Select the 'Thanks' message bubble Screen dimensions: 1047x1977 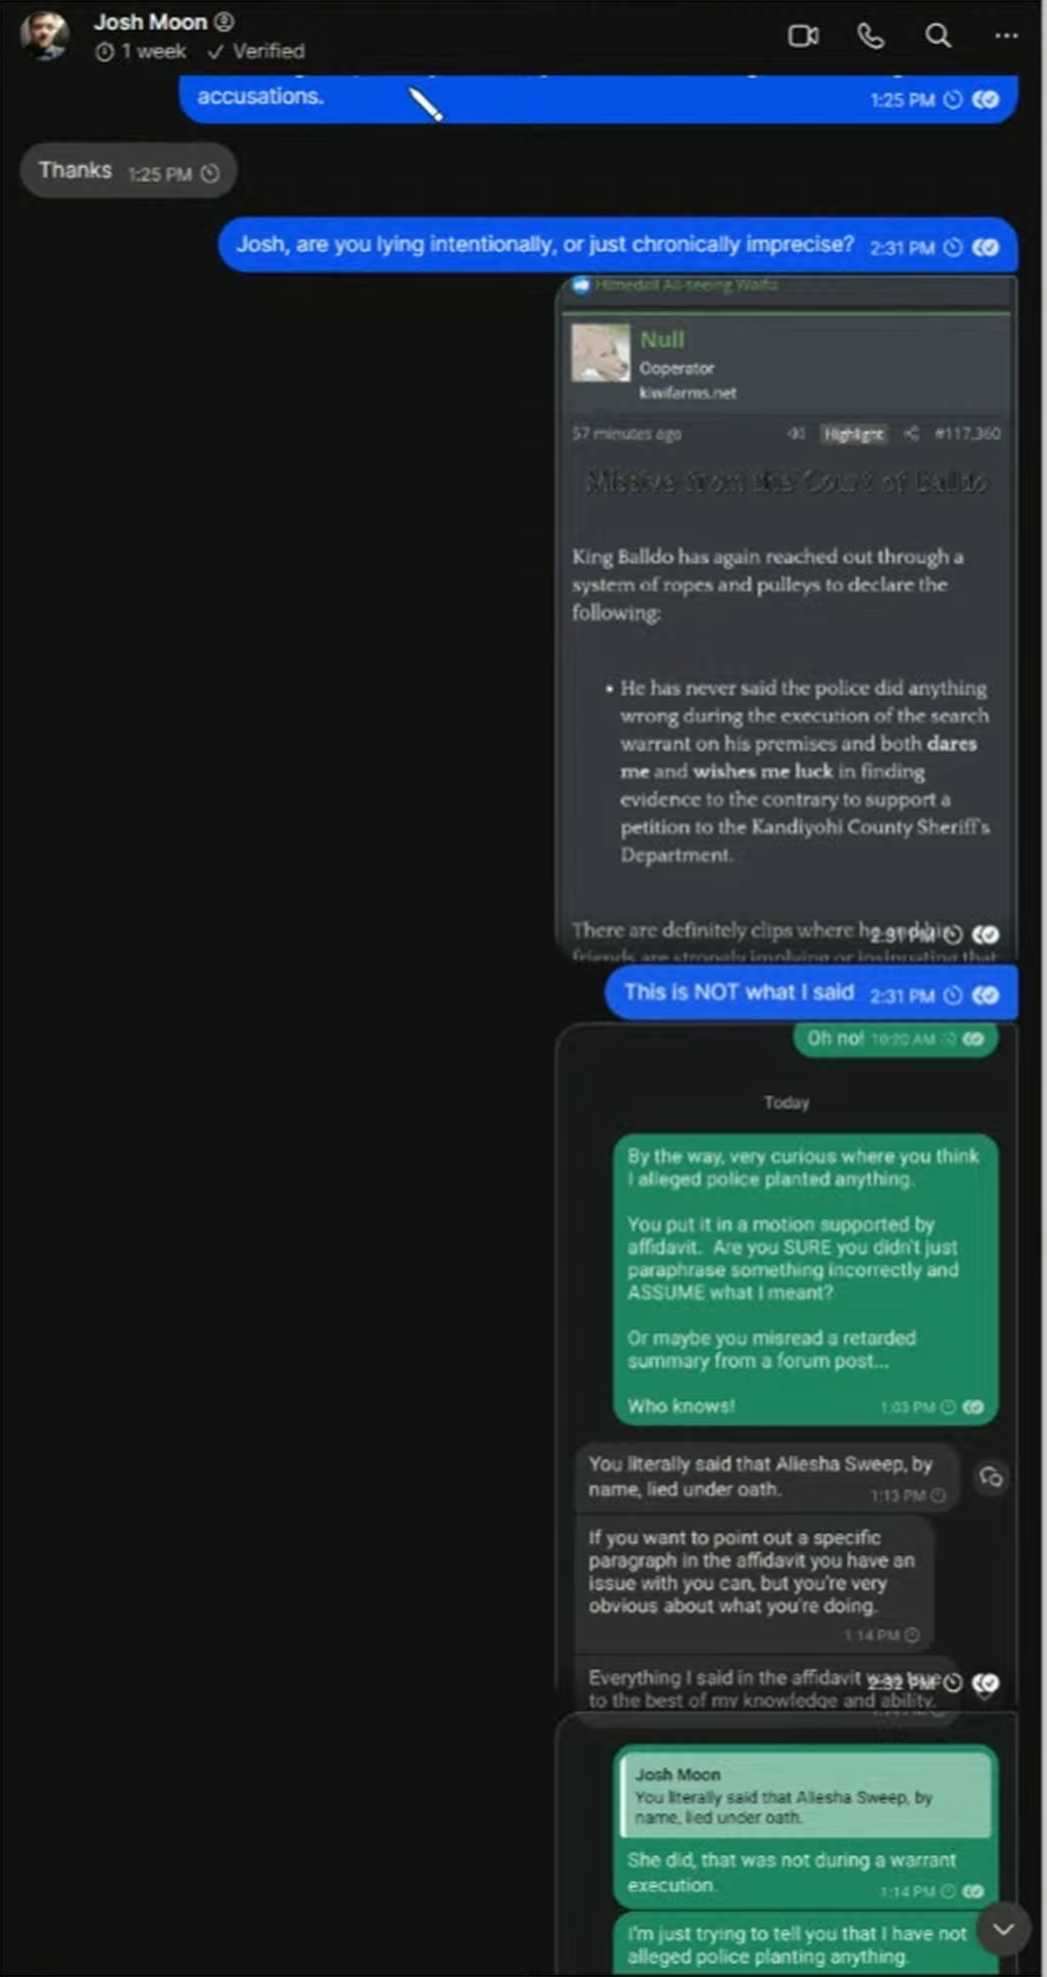click(128, 171)
